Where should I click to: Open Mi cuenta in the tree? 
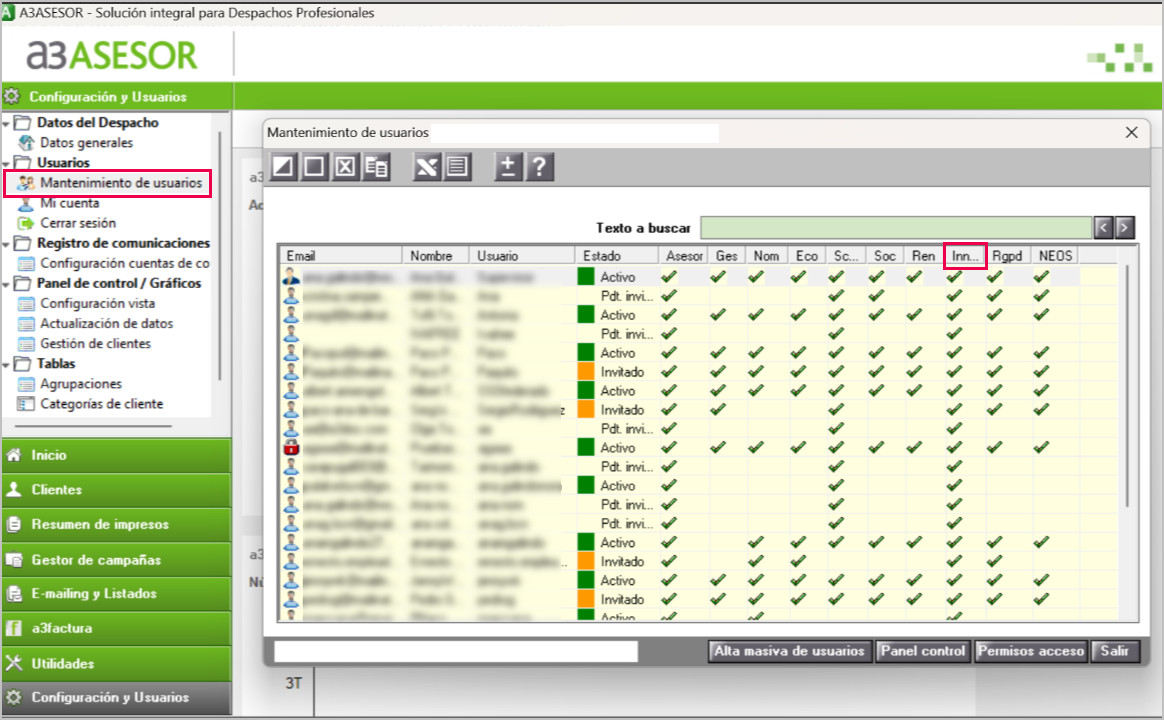click(69, 203)
